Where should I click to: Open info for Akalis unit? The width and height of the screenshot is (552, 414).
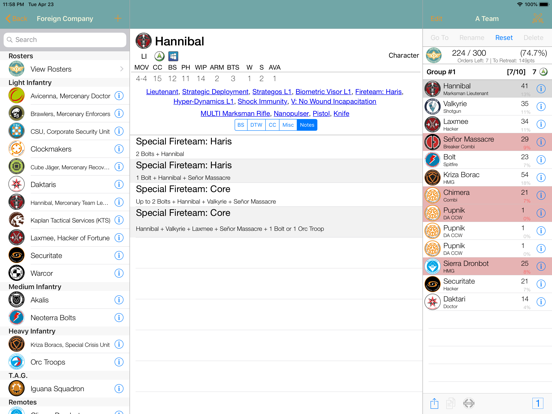[x=119, y=300]
